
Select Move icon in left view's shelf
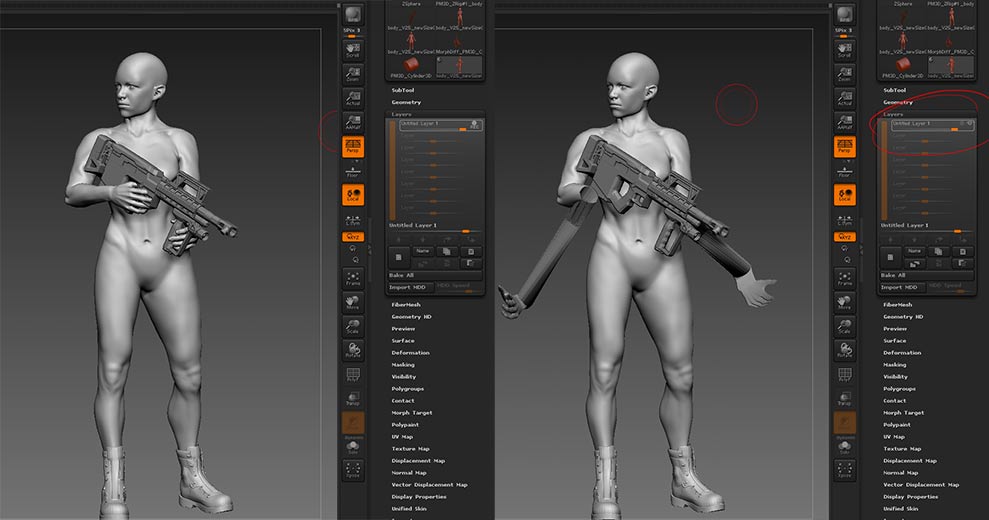coord(353,302)
